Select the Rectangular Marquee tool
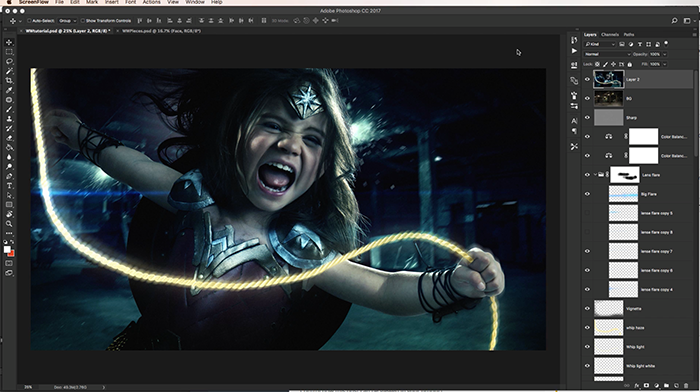700x392 pixels. pyautogui.click(x=9, y=52)
